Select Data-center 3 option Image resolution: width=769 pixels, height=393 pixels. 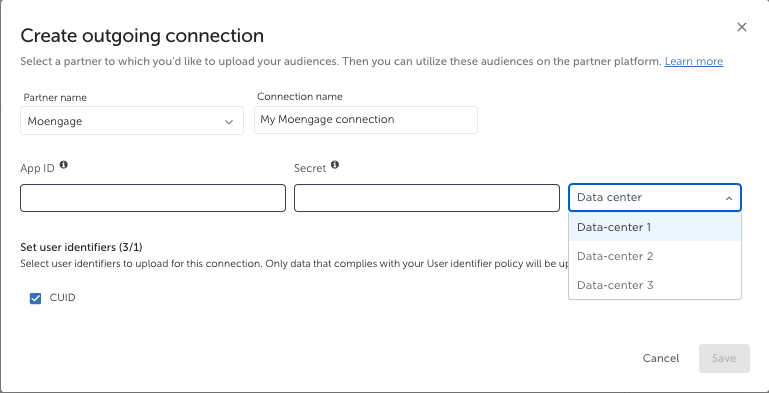[x=655, y=285]
